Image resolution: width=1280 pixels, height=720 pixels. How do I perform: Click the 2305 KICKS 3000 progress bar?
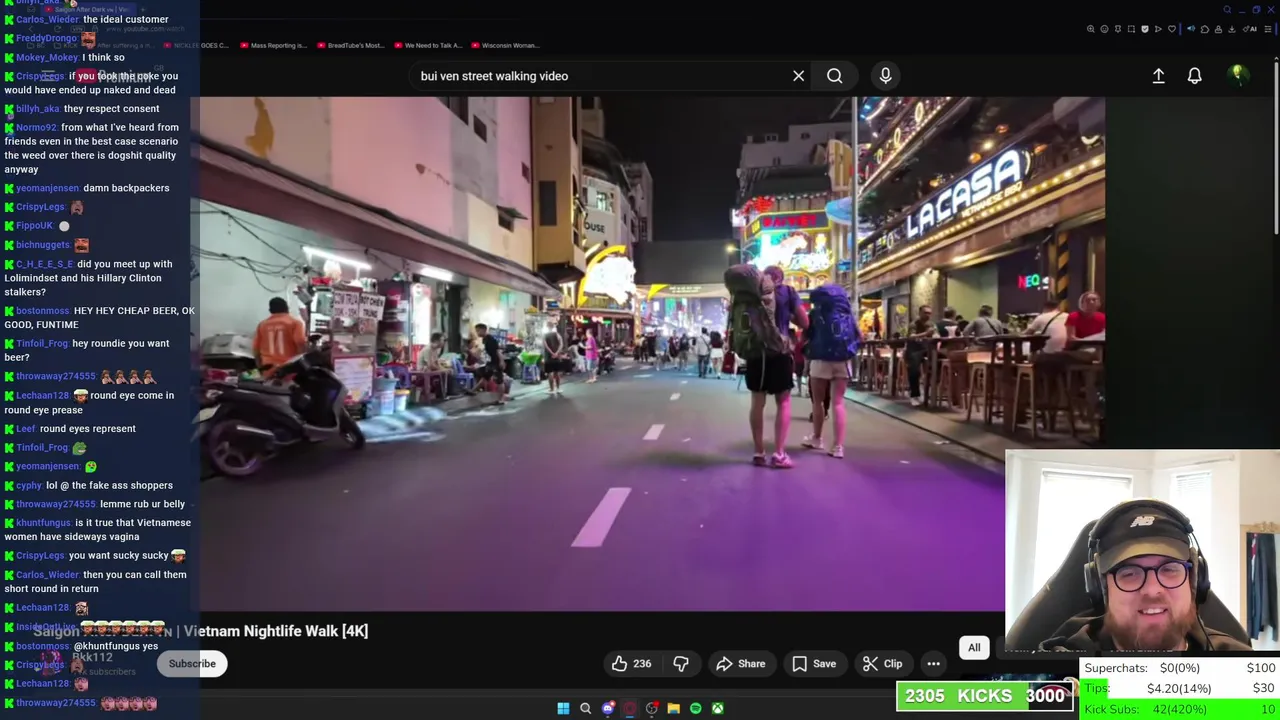click(984, 696)
